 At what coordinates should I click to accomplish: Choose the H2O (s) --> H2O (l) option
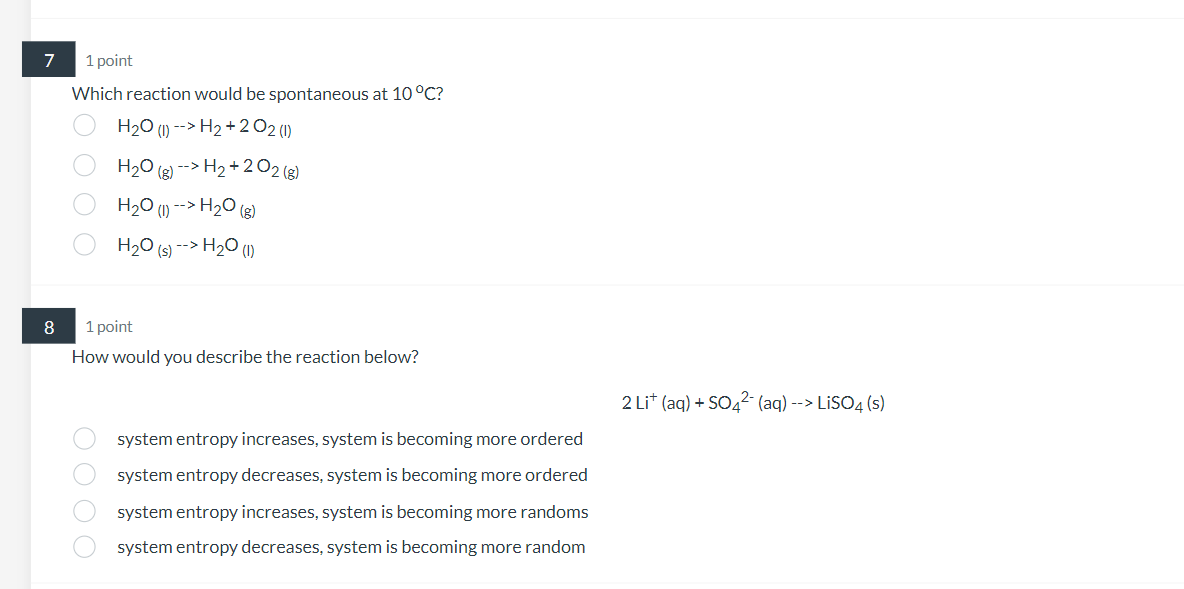click(x=84, y=243)
